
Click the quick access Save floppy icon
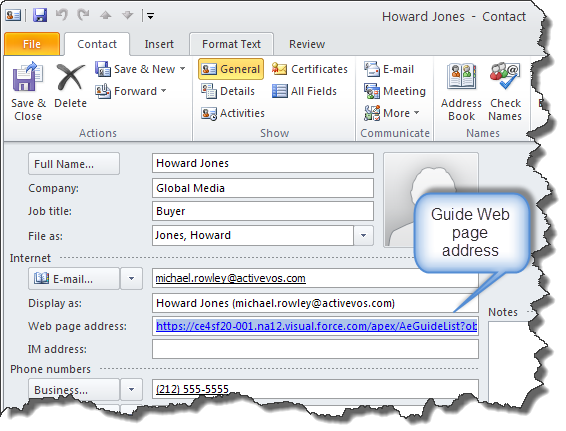click(40, 16)
